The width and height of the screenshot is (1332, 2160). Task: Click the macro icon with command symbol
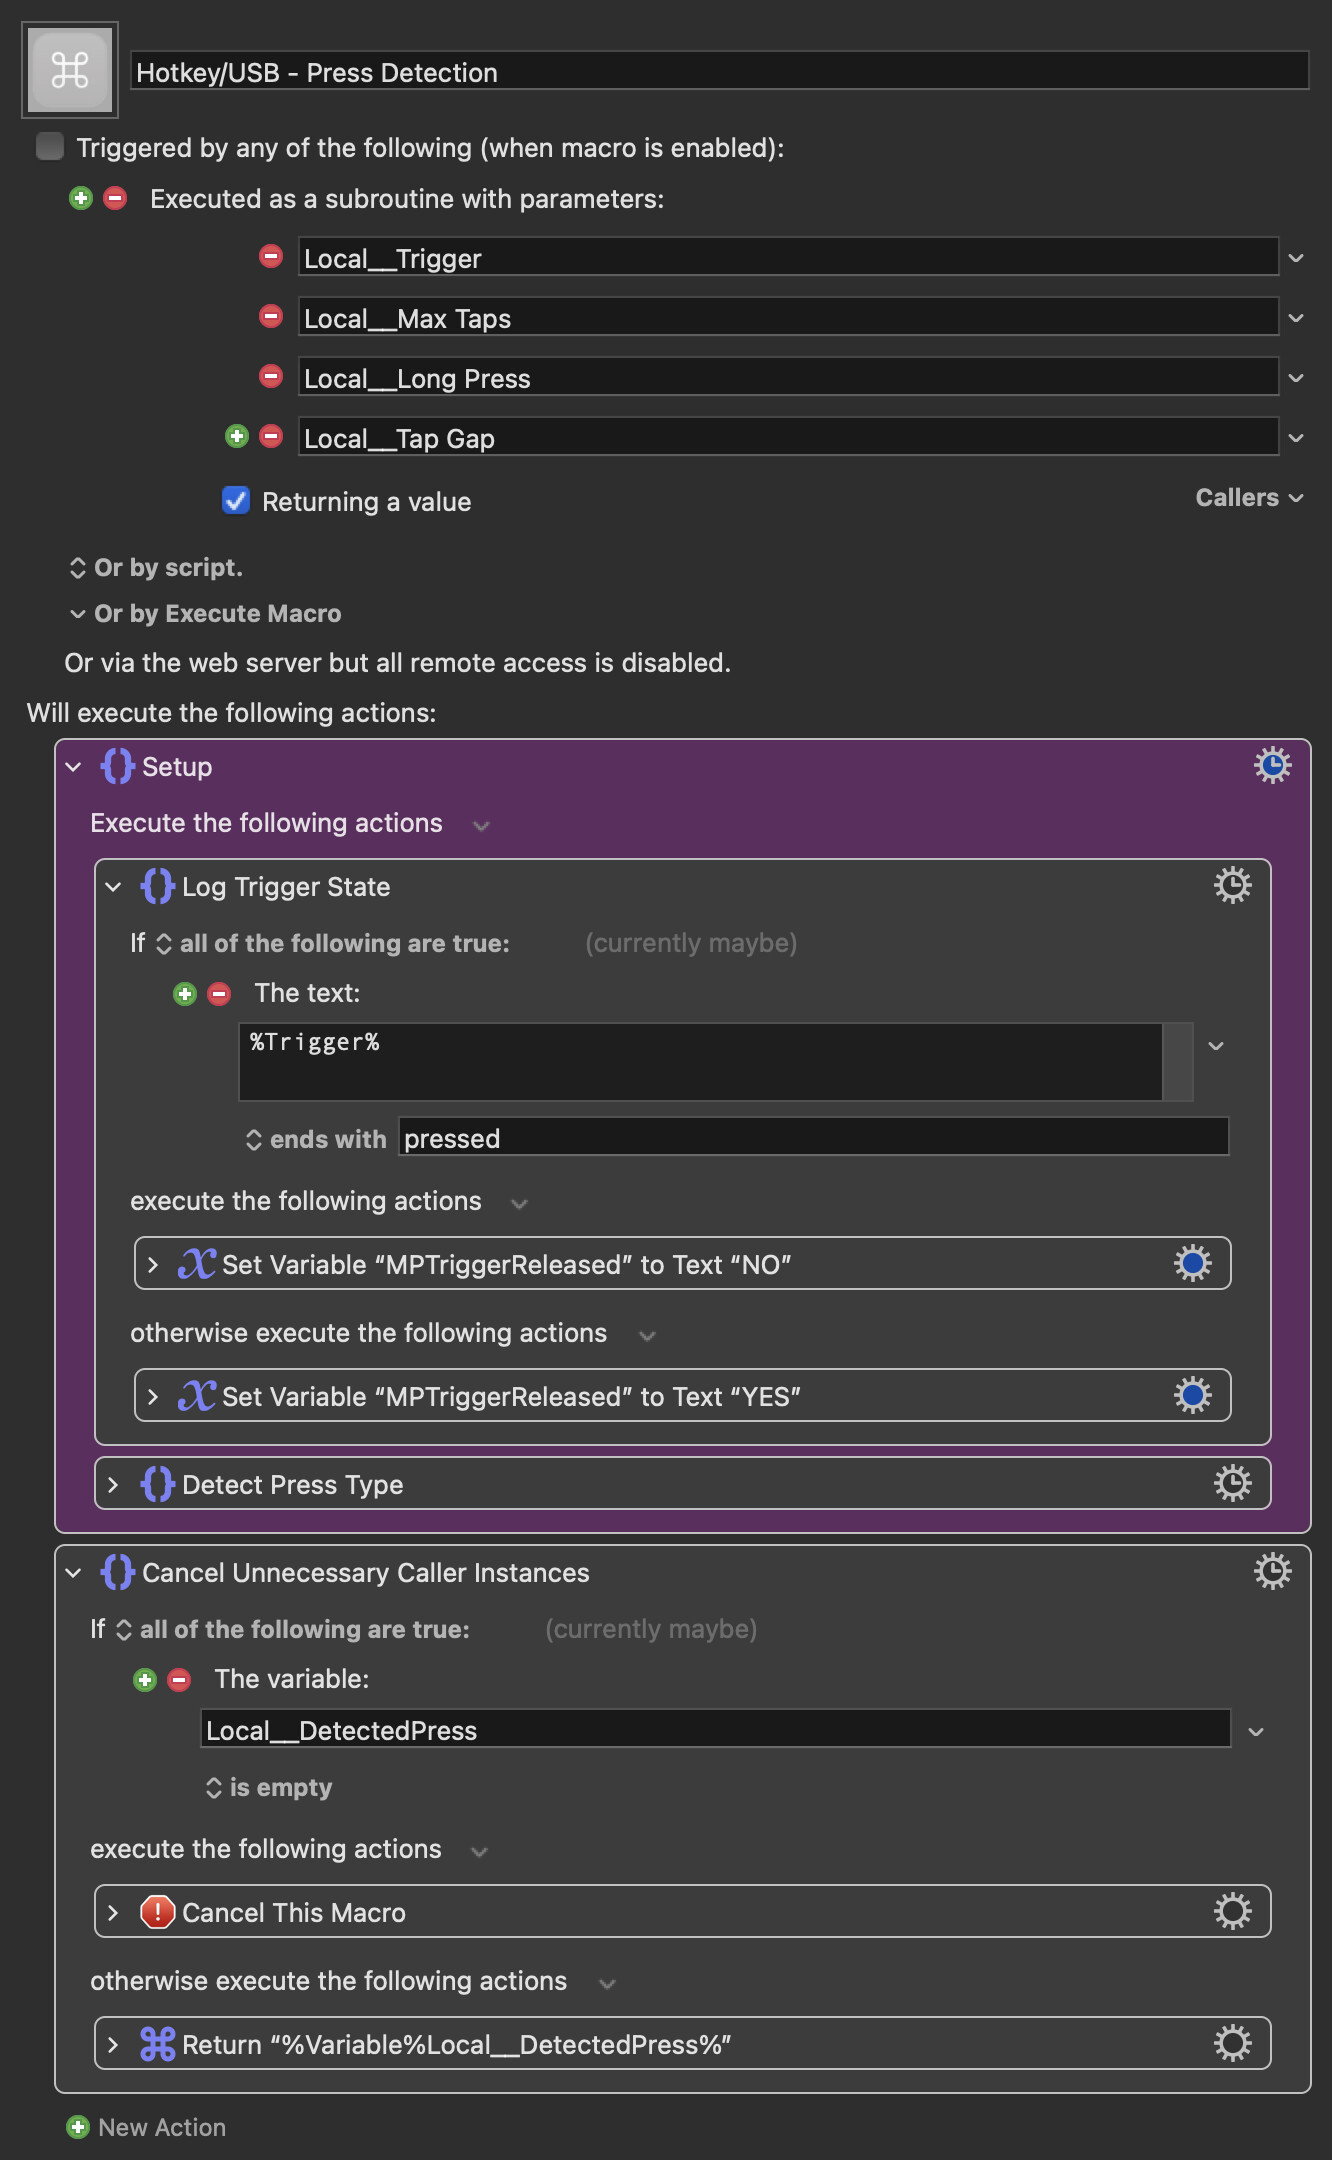pyautogui.click(x=70, y=70)
